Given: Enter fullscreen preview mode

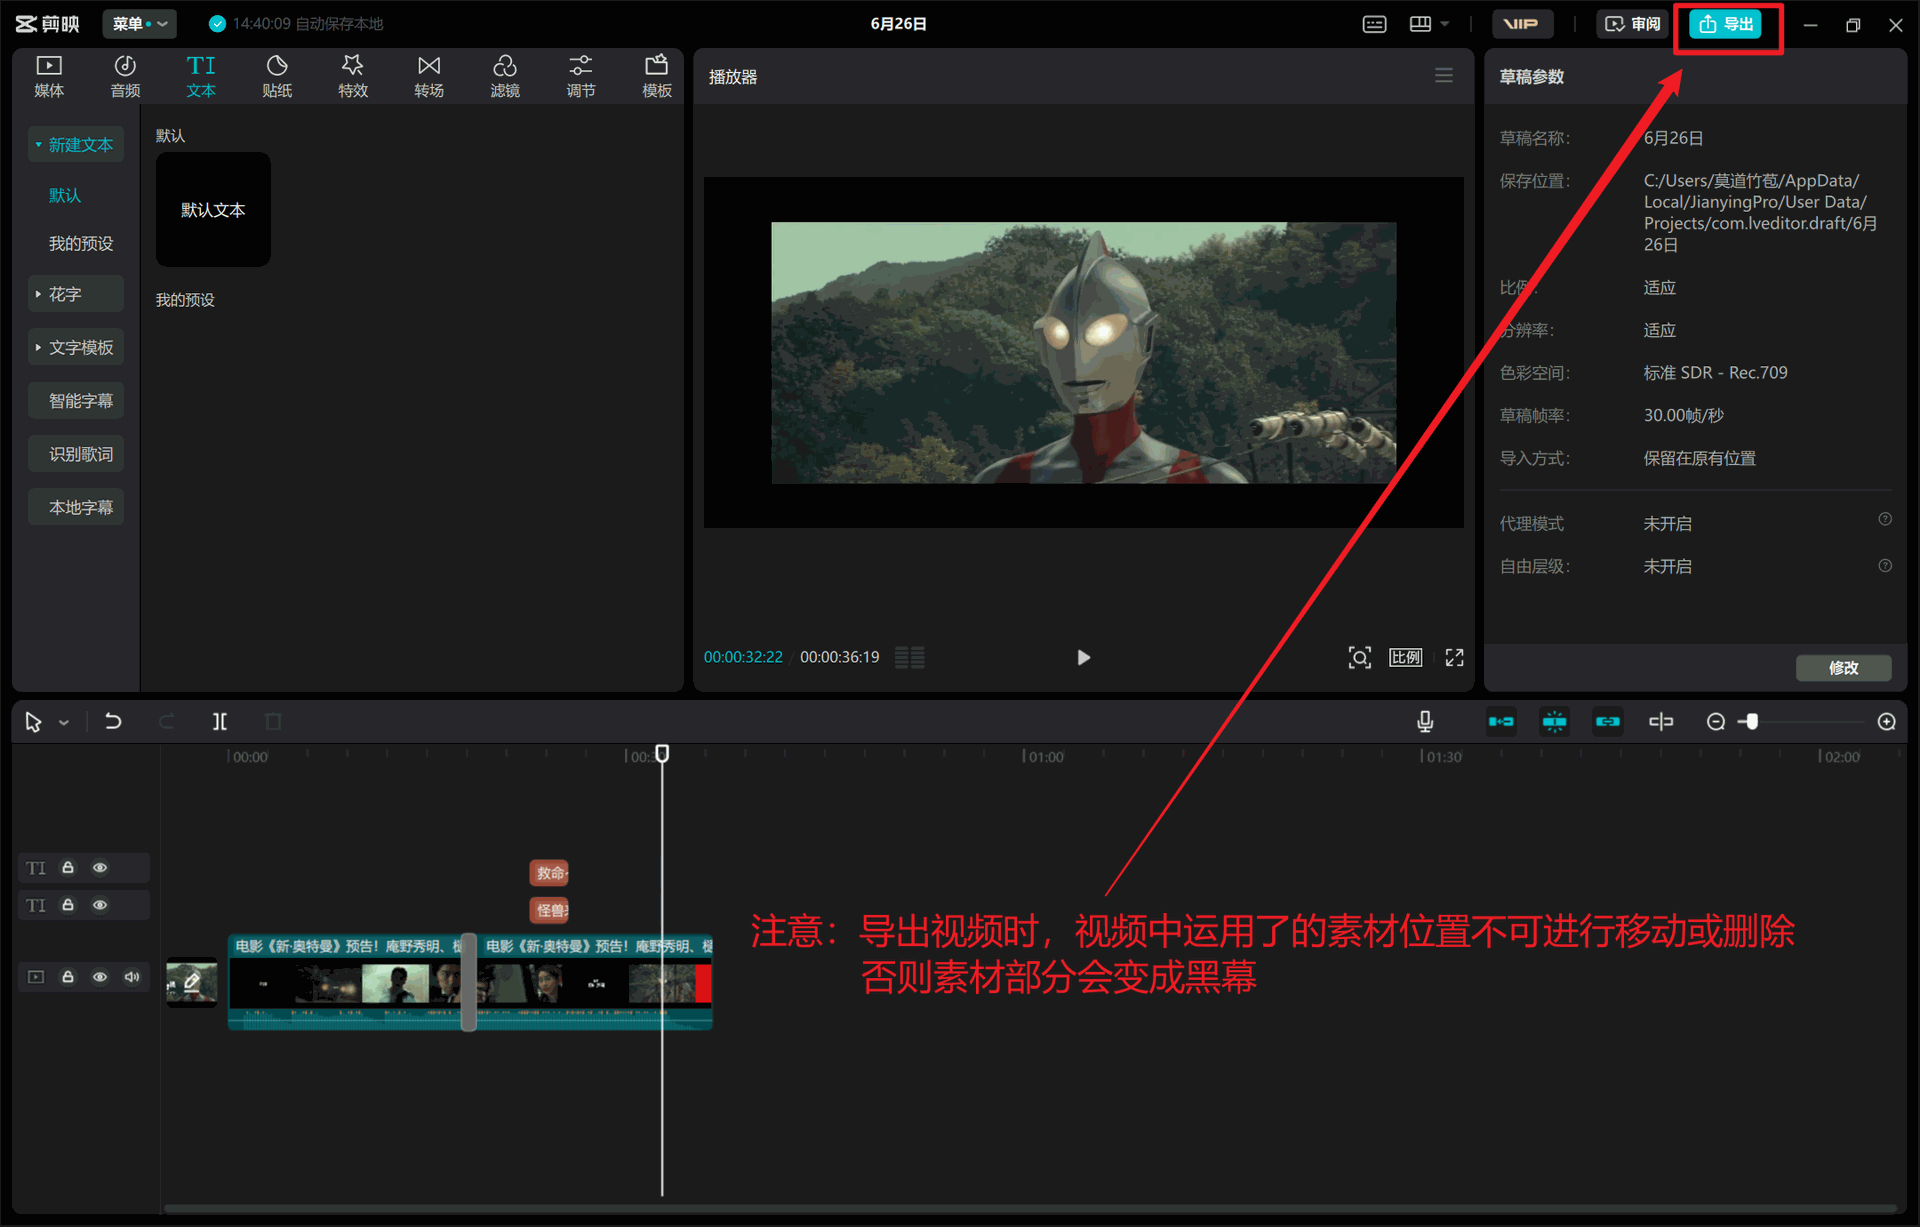Looking at the screenshot, I should pos(1455,657).
